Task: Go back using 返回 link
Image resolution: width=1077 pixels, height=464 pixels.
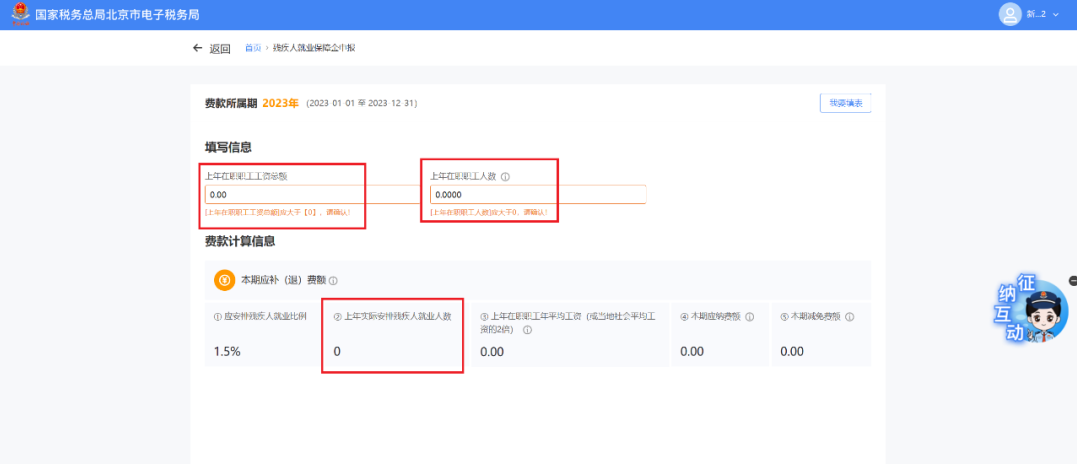Action: pyautogui.click(x=220, y=49)
